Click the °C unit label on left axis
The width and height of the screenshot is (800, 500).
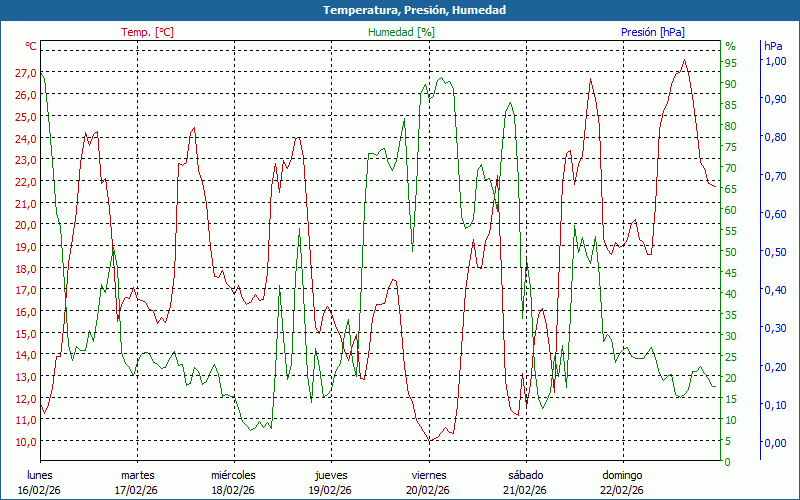coord(31,46)
